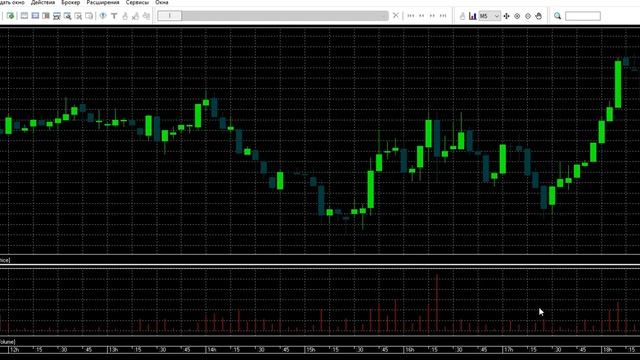Image resolution: width=640 pixels, height=360 pixels.
Task: Step back with the << navigation button
Action: coord(422,16)
